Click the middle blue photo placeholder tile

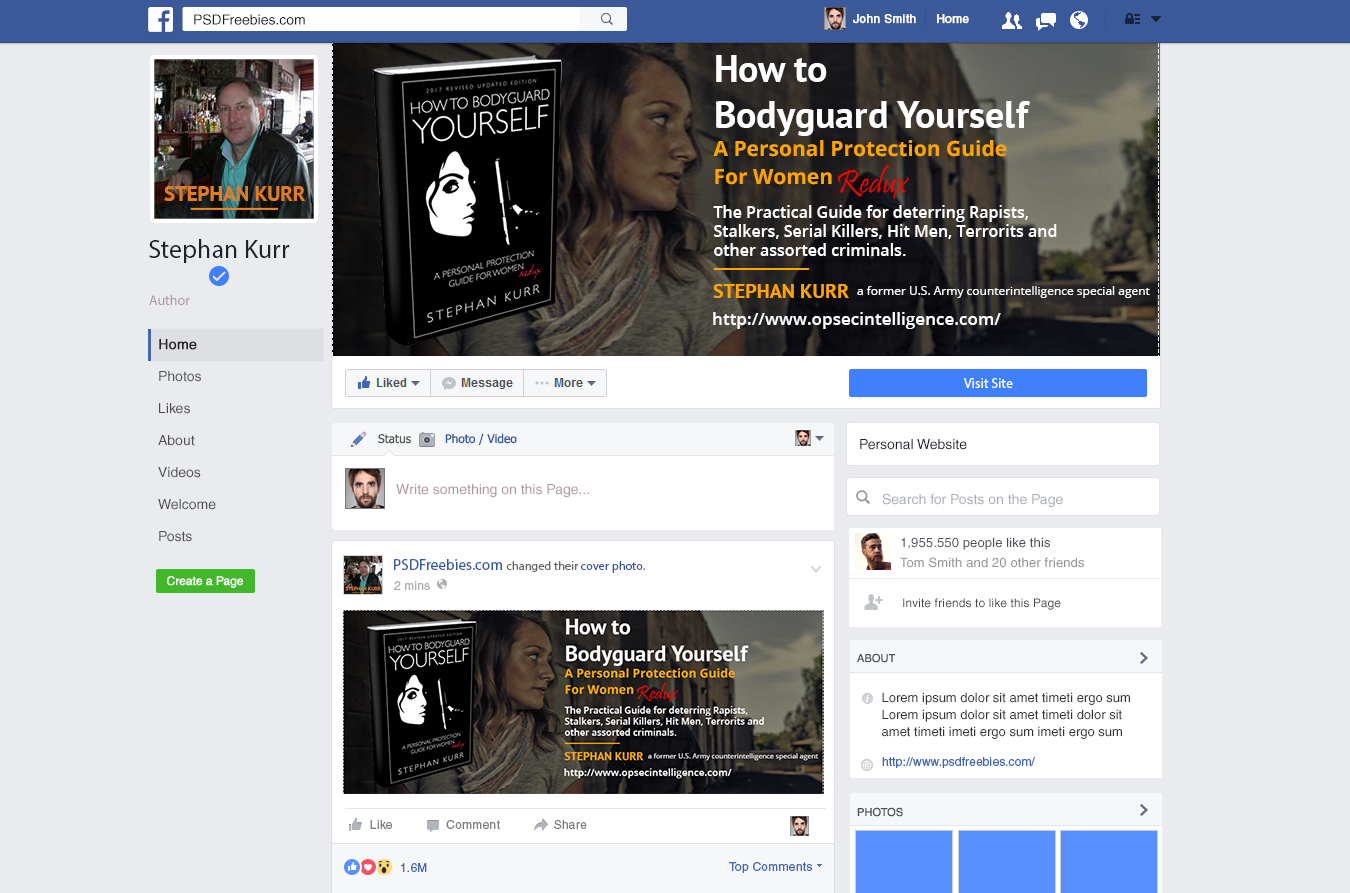1007,861
